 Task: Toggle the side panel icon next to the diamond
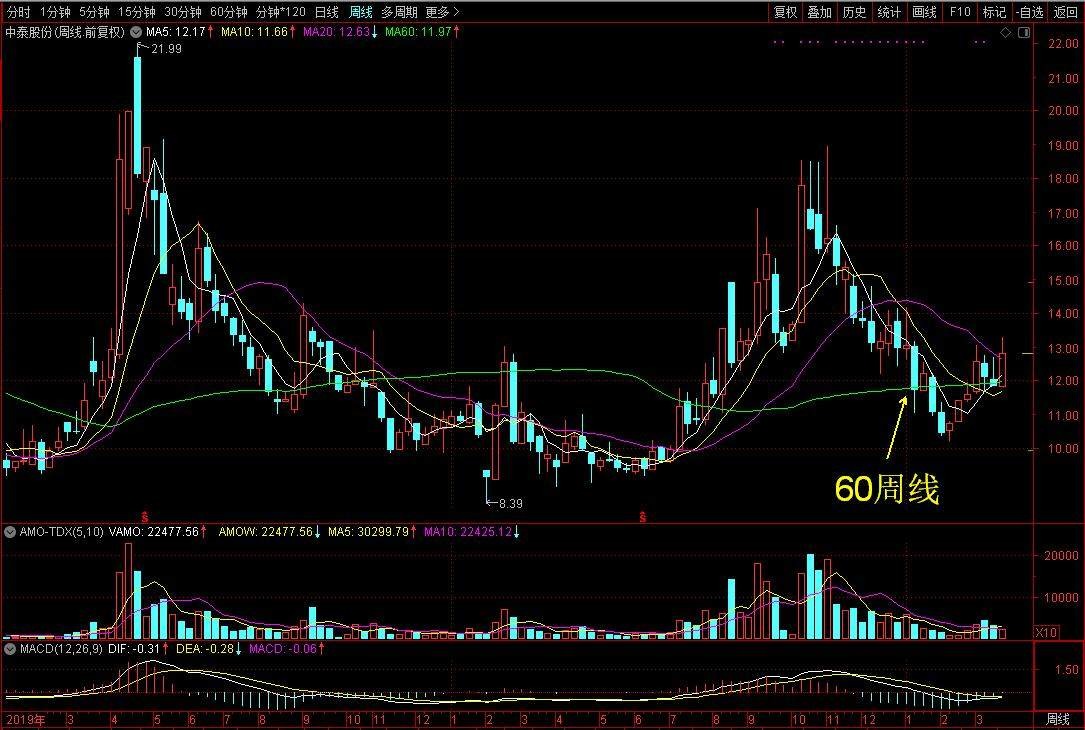coord(1023,33)
